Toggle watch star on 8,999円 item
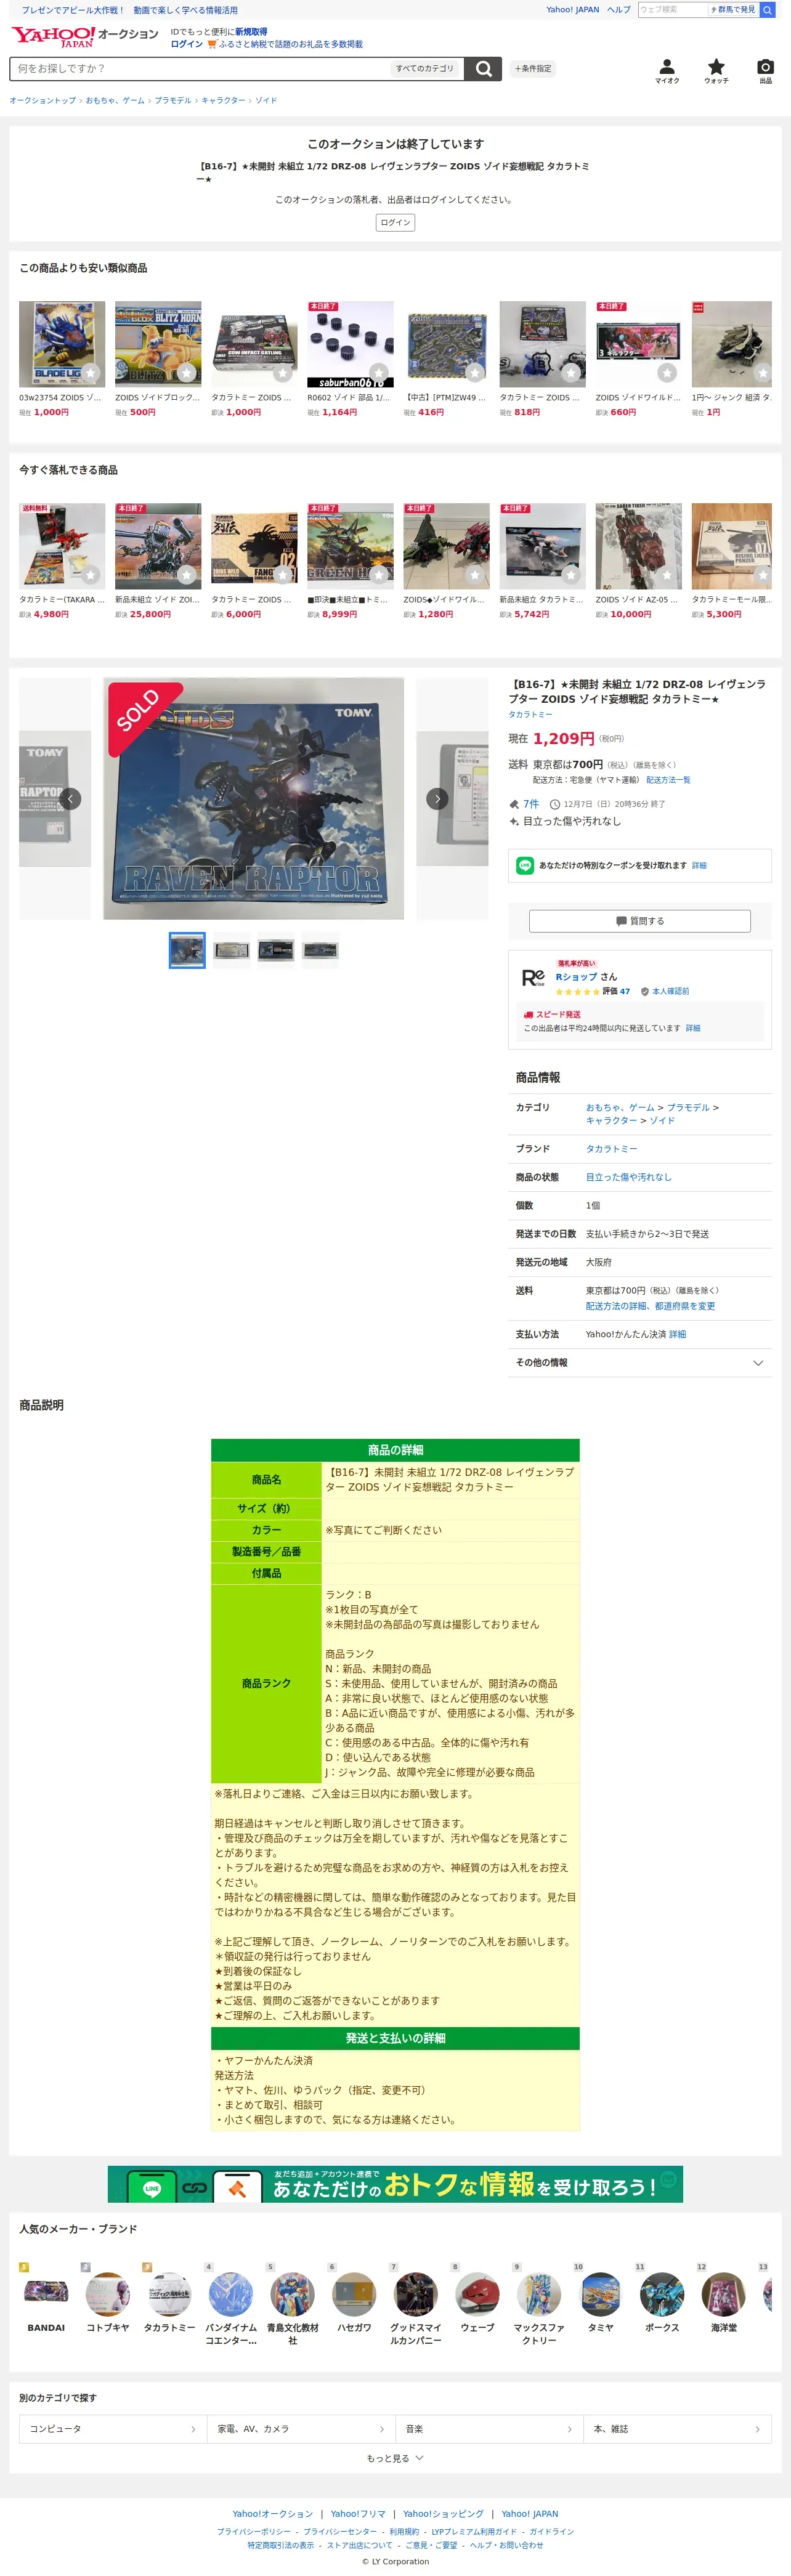 pyautogui.click(x=379, y=575)
